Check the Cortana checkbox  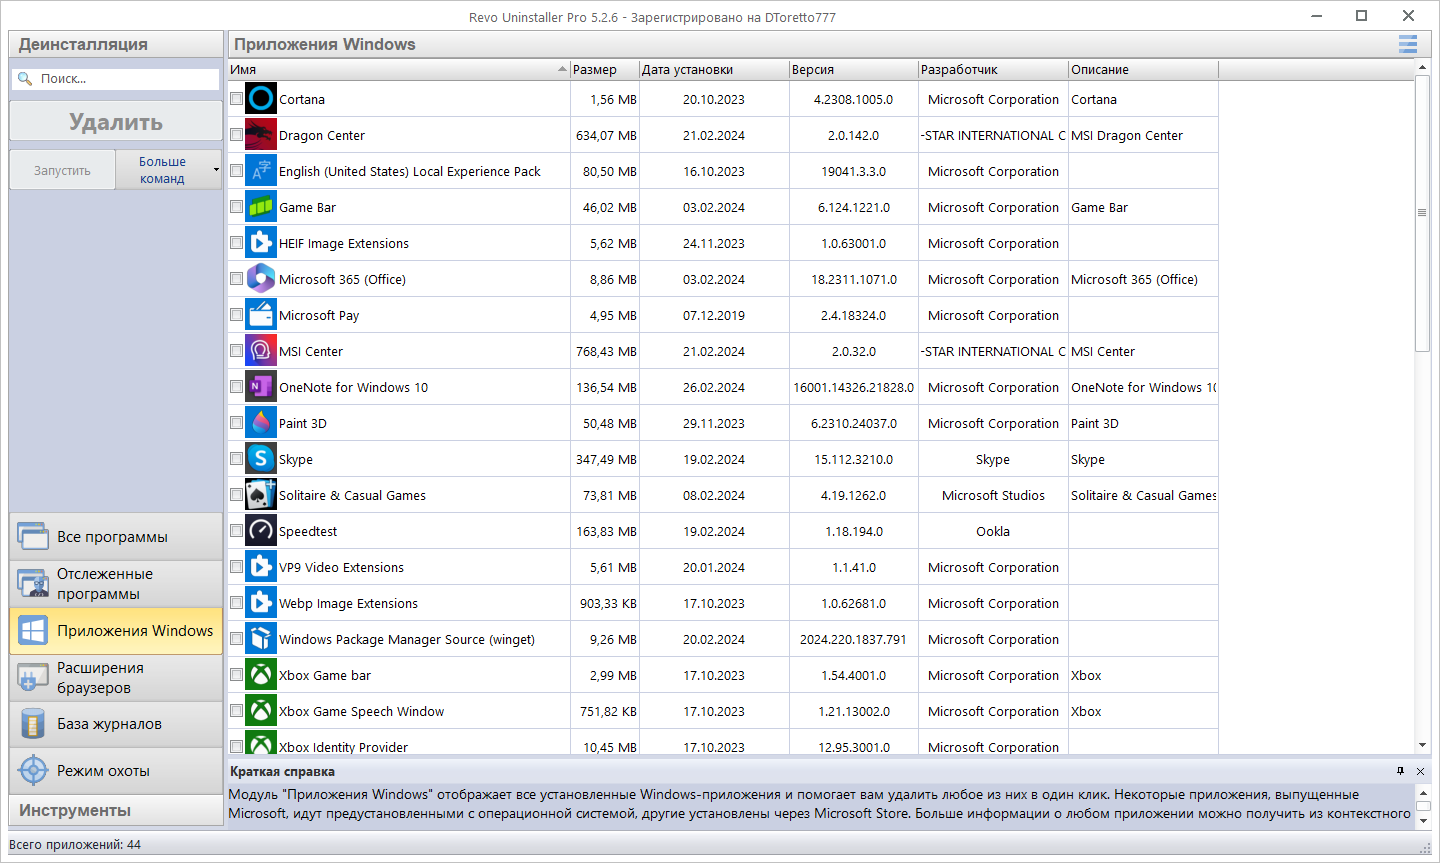tap(236, 99)
